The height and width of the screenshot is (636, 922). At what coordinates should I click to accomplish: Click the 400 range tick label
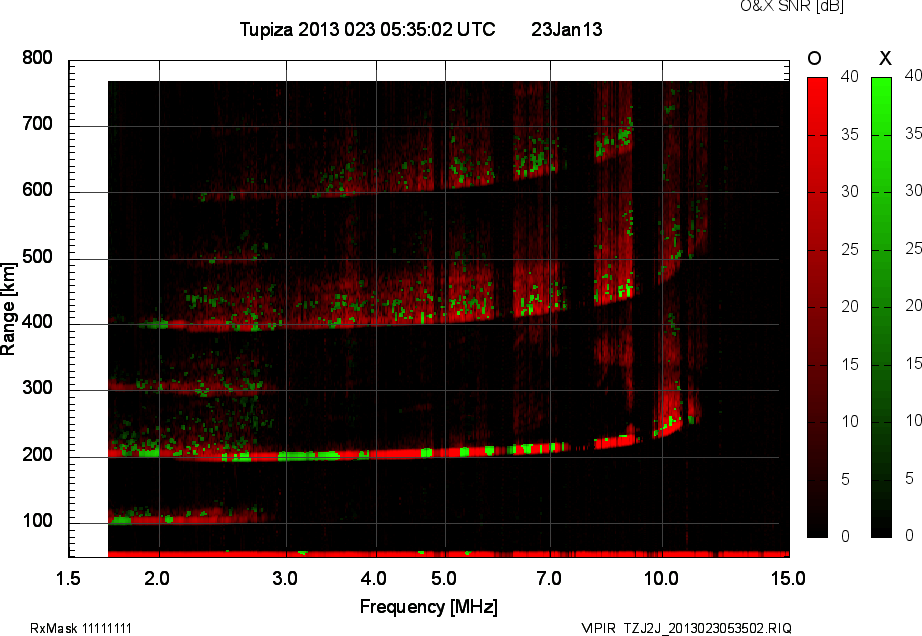coord(37,322)
